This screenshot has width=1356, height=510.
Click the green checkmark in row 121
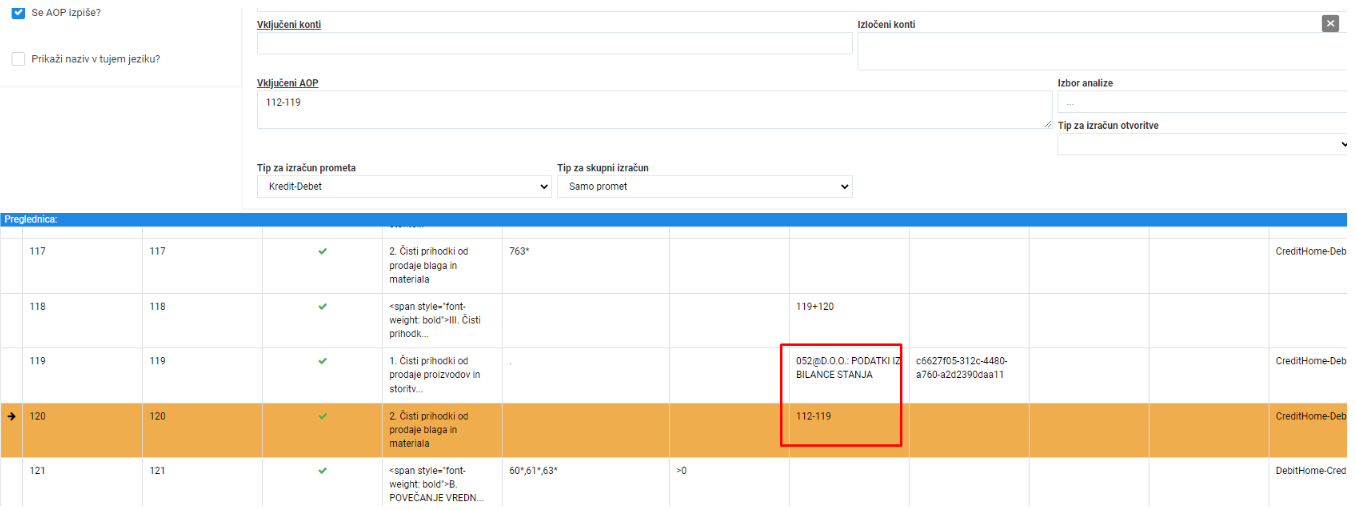pyautogui.click(x=322, y=470)
